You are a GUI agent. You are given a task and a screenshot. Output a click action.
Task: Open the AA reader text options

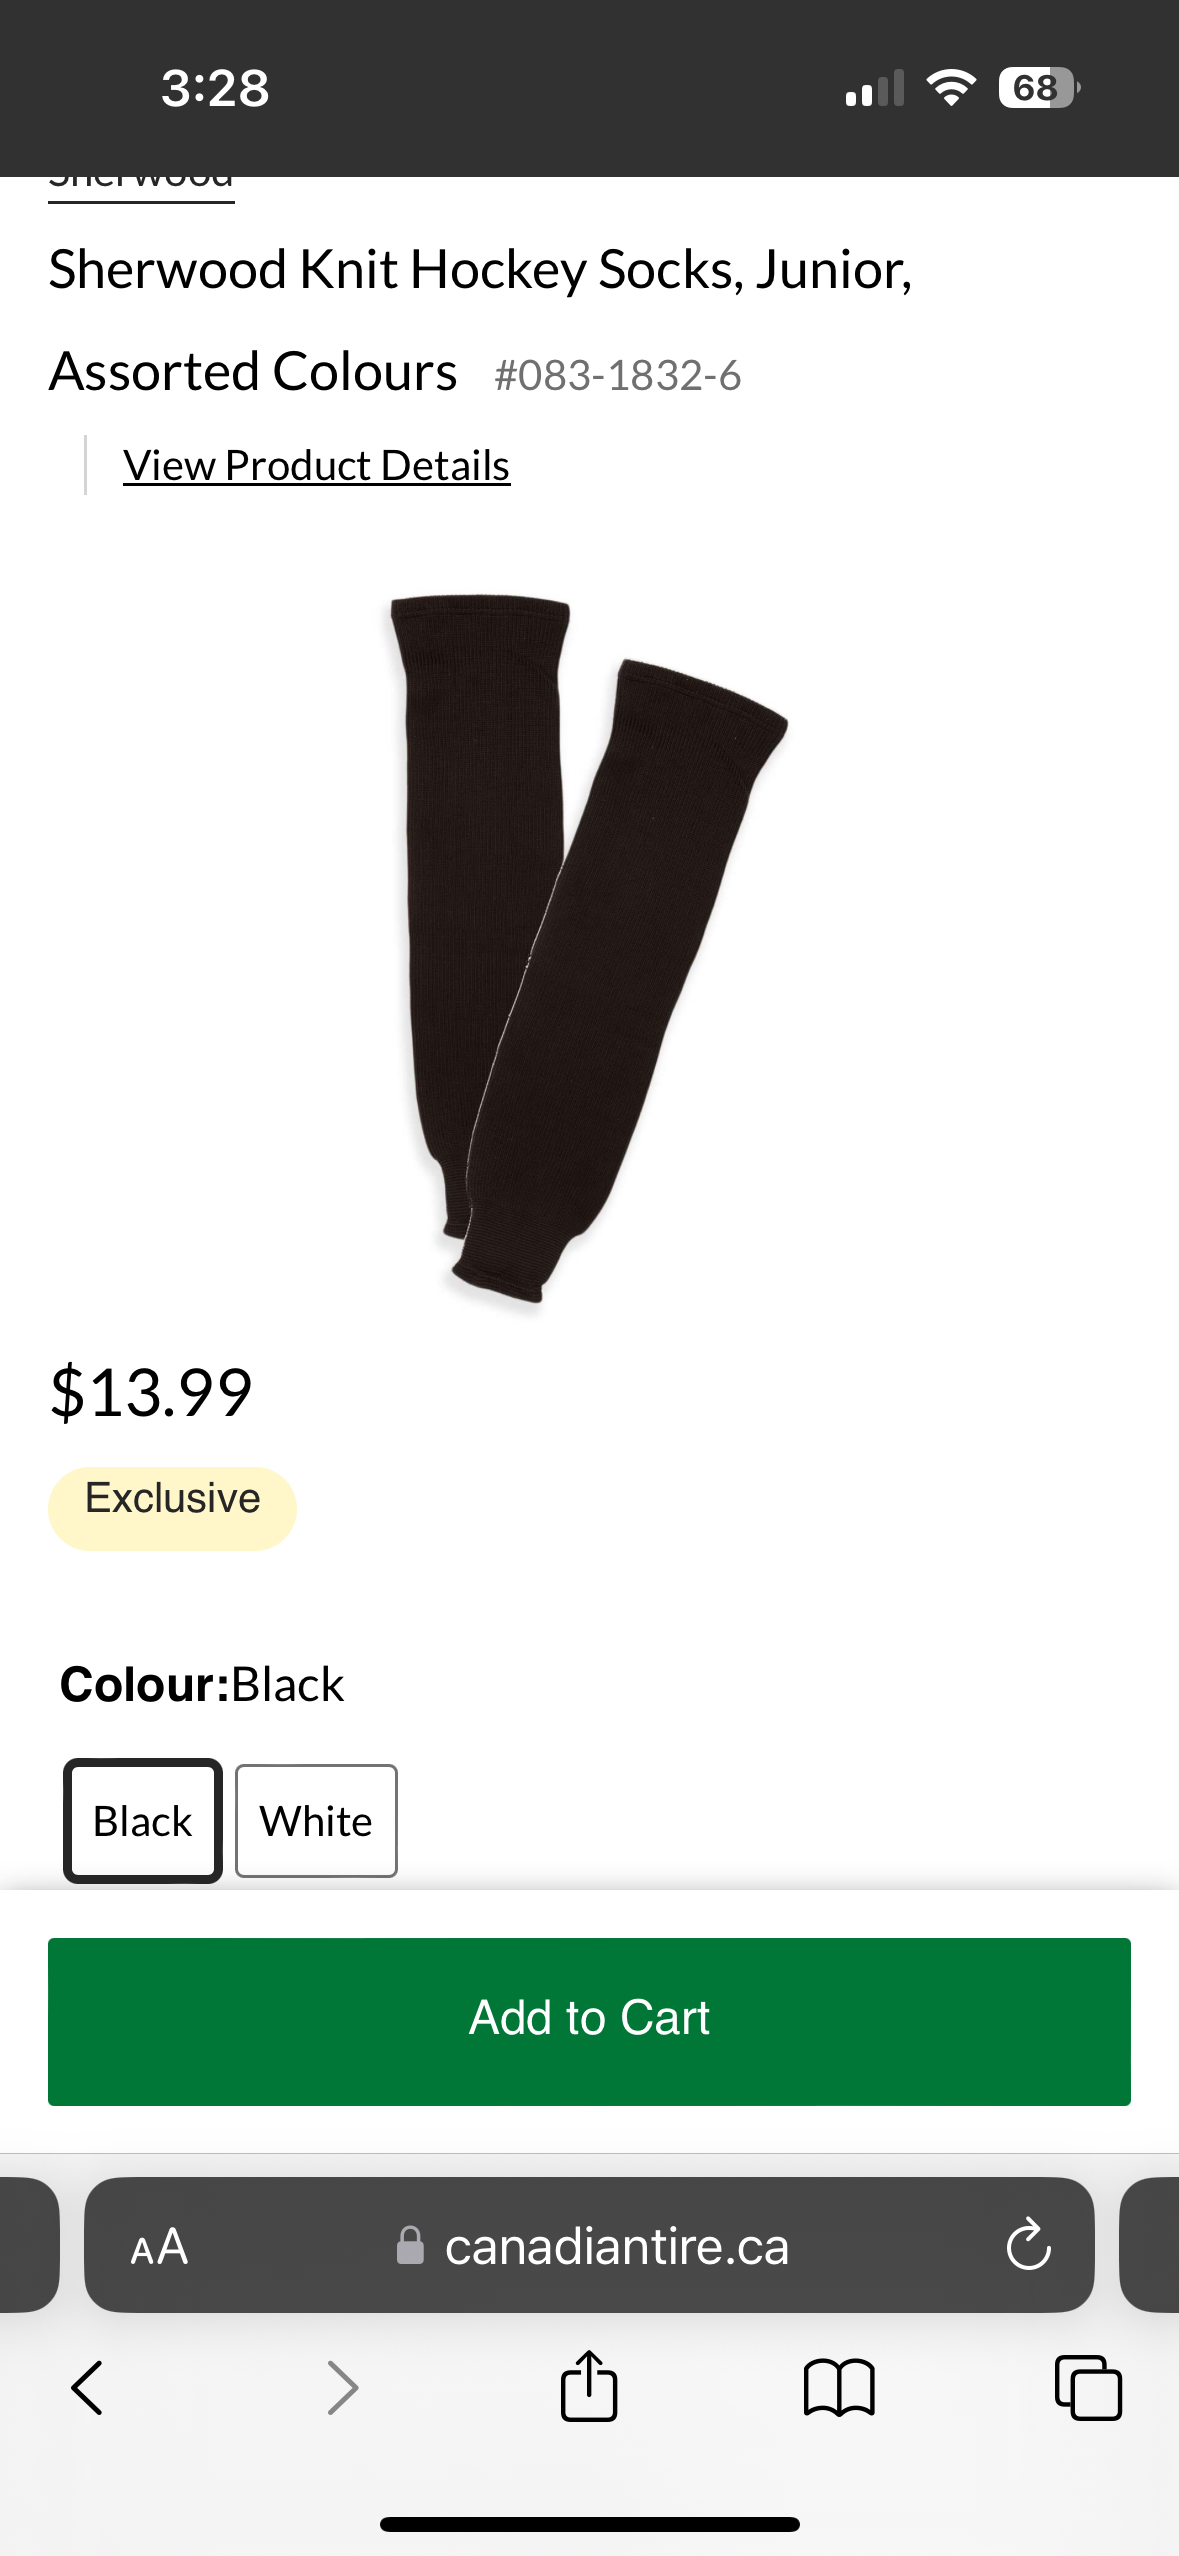[159, 2247]
